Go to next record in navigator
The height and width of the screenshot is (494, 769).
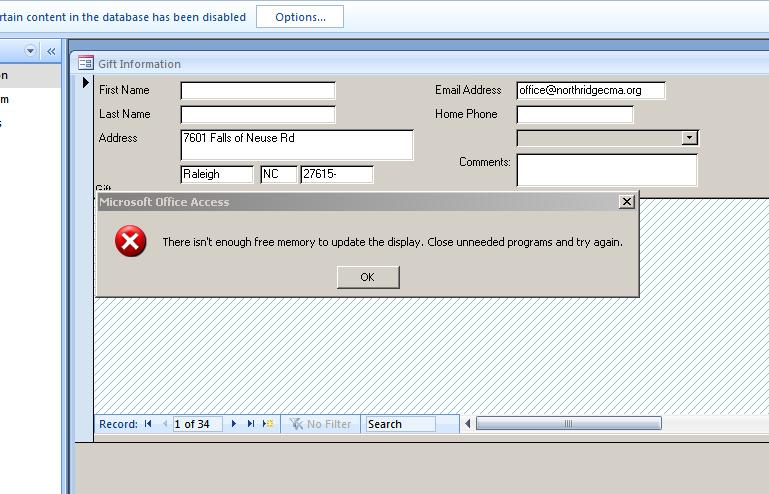234,424
